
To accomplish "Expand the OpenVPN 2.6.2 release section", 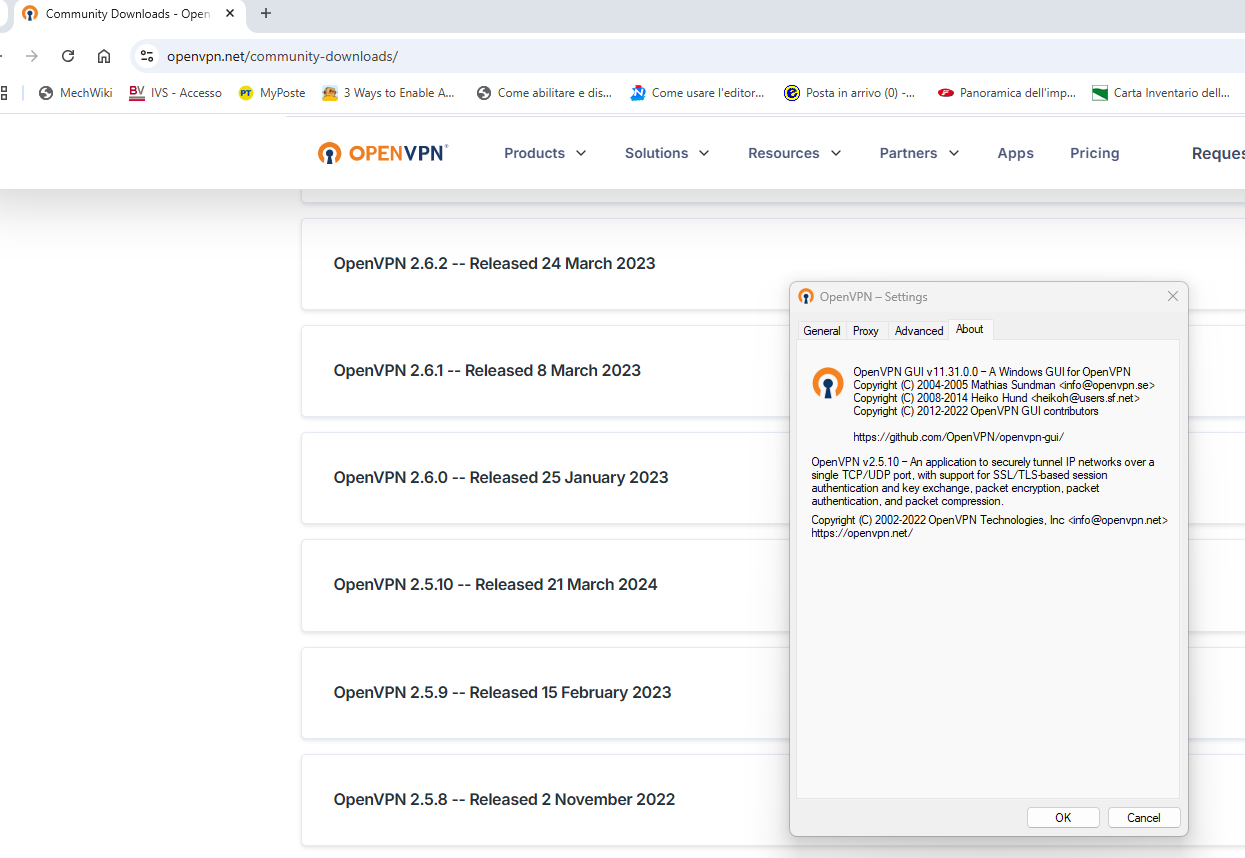I will 494,264.
